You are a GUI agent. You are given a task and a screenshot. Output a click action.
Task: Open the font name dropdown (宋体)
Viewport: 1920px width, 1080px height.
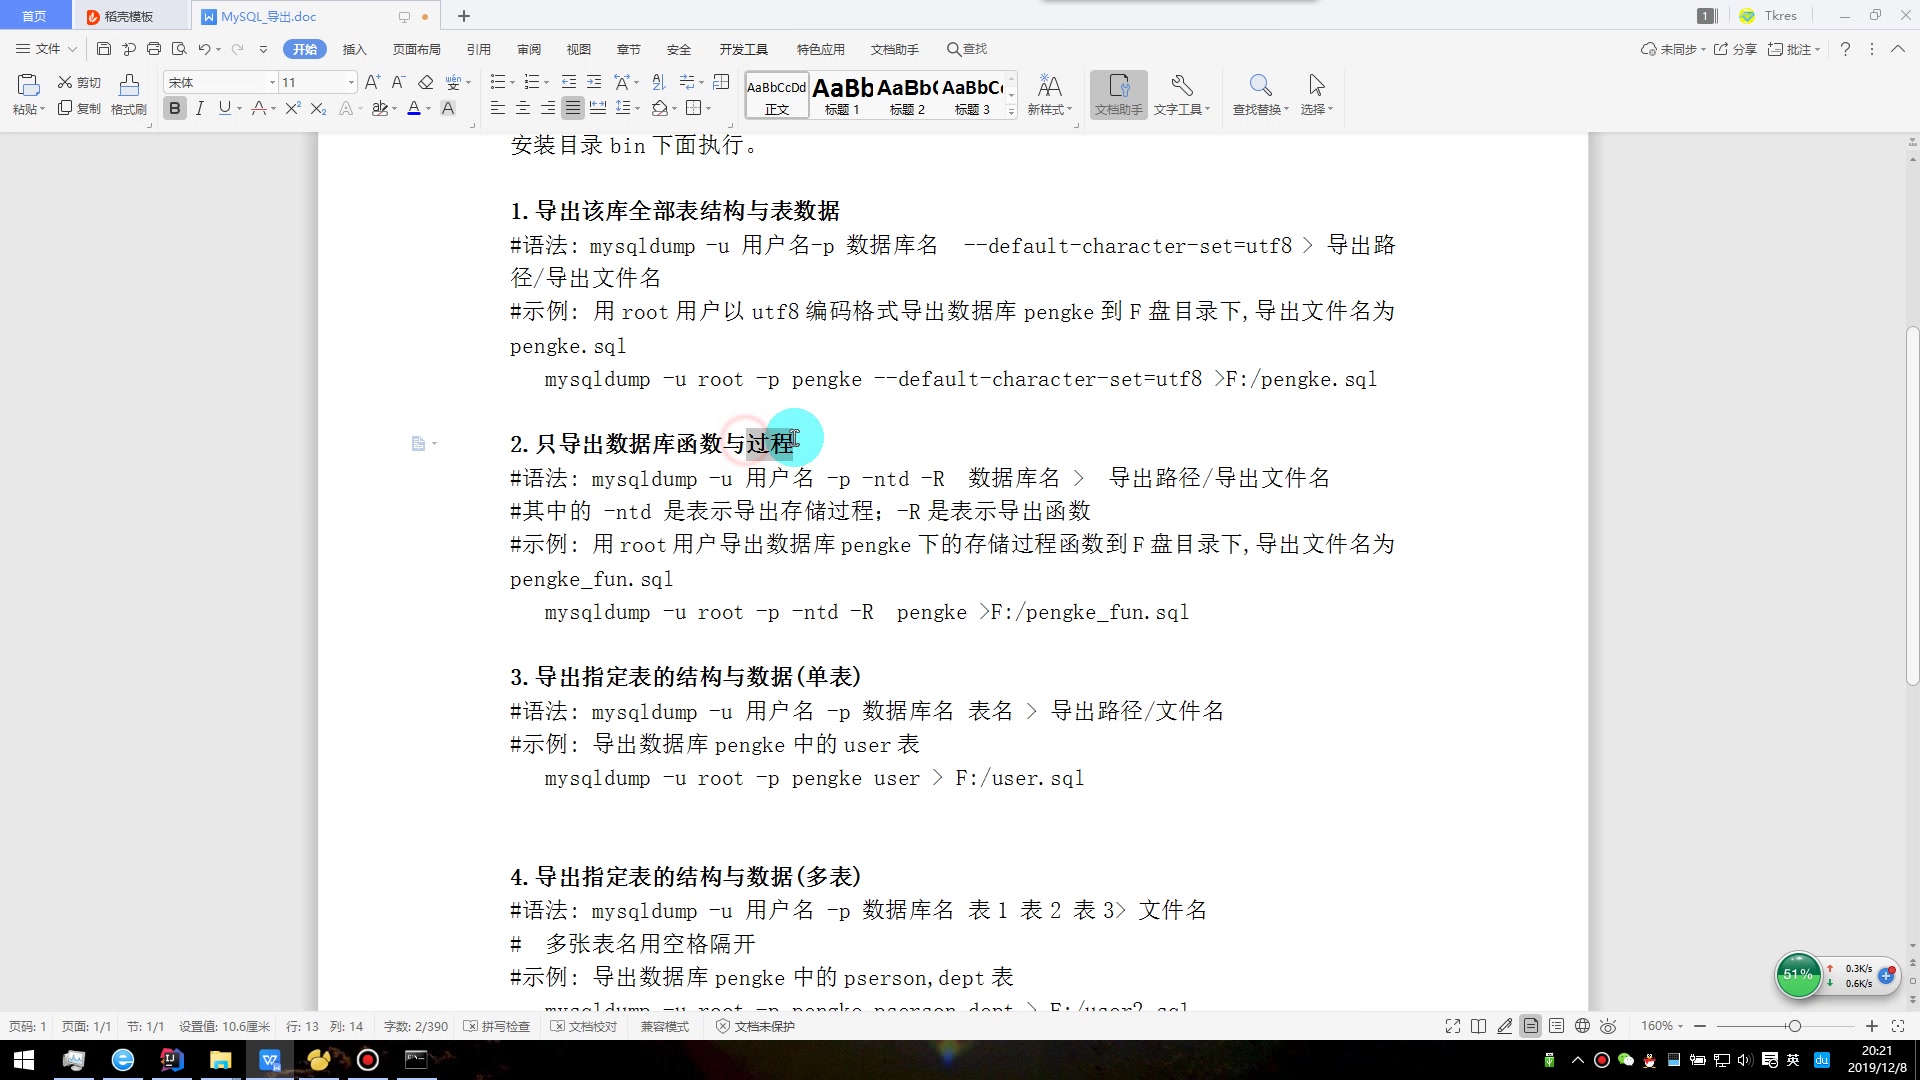[272, 82]
